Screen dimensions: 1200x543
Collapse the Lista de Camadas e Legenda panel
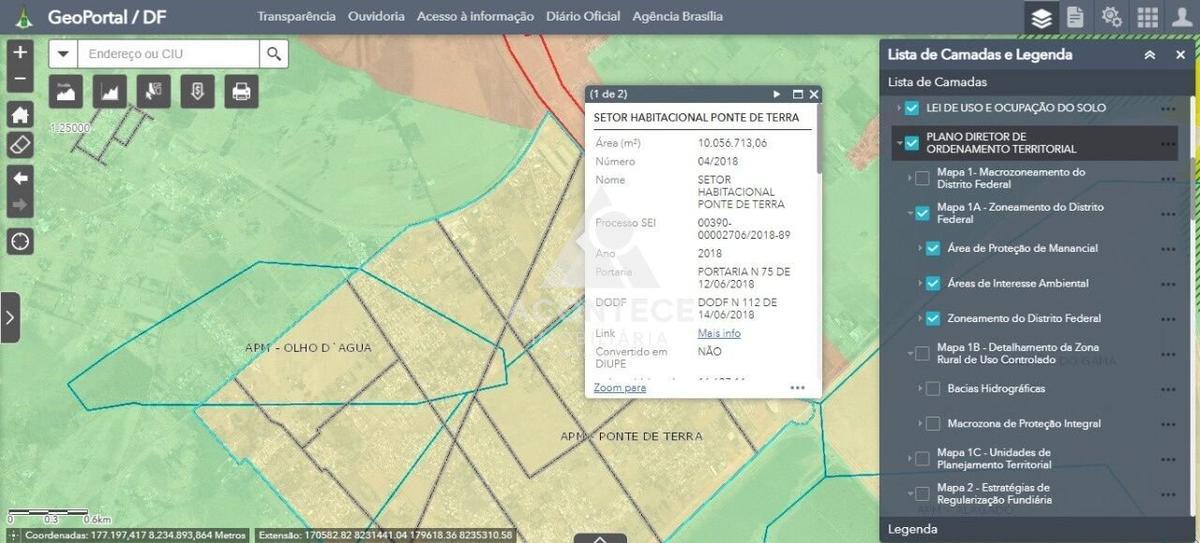point(1150,55)
